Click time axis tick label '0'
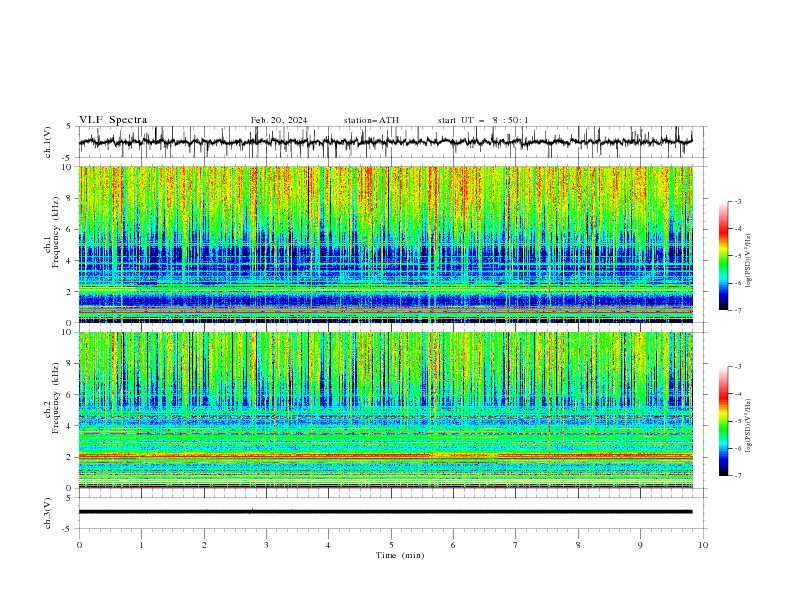The image size is (792, 612). click(79, 545)
